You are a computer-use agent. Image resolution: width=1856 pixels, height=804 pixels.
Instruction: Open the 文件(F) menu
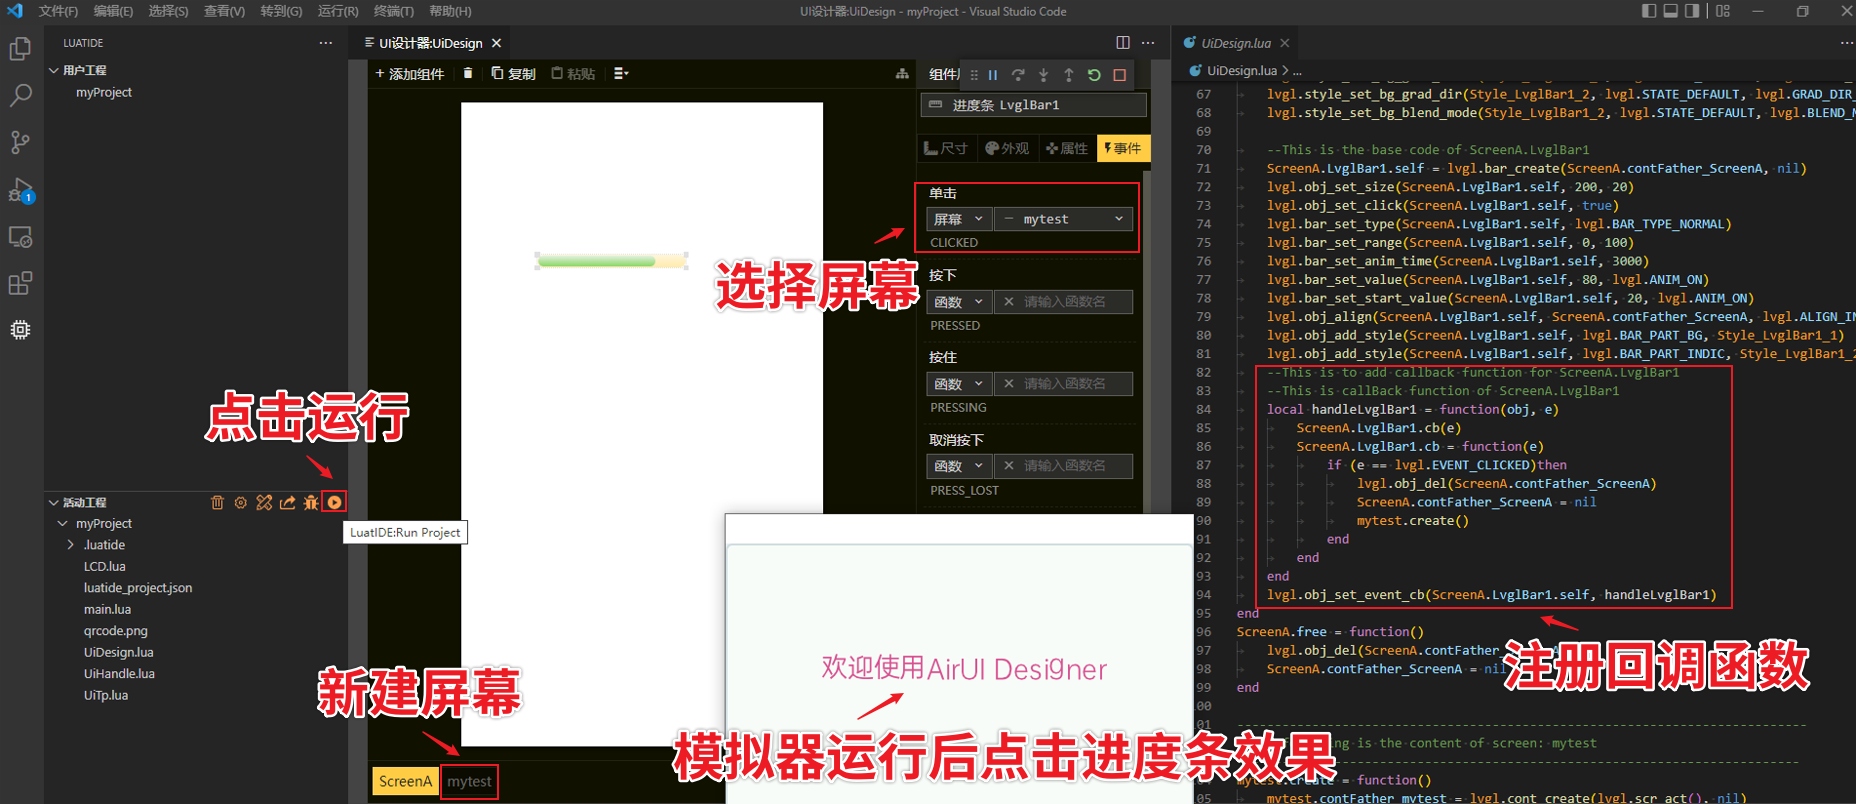(x=58, y=11)
